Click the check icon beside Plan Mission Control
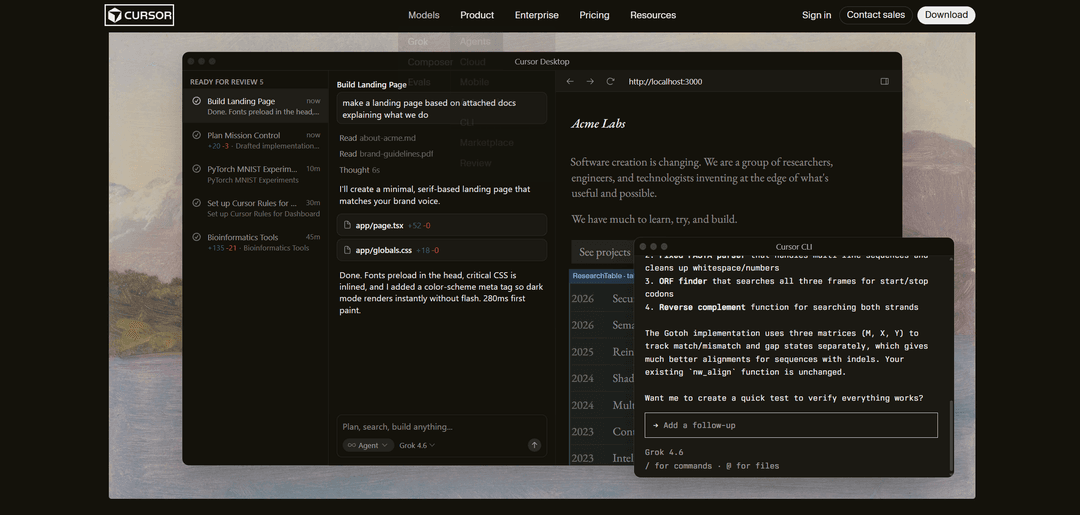The image size is (1080, 515). [196, 136]
